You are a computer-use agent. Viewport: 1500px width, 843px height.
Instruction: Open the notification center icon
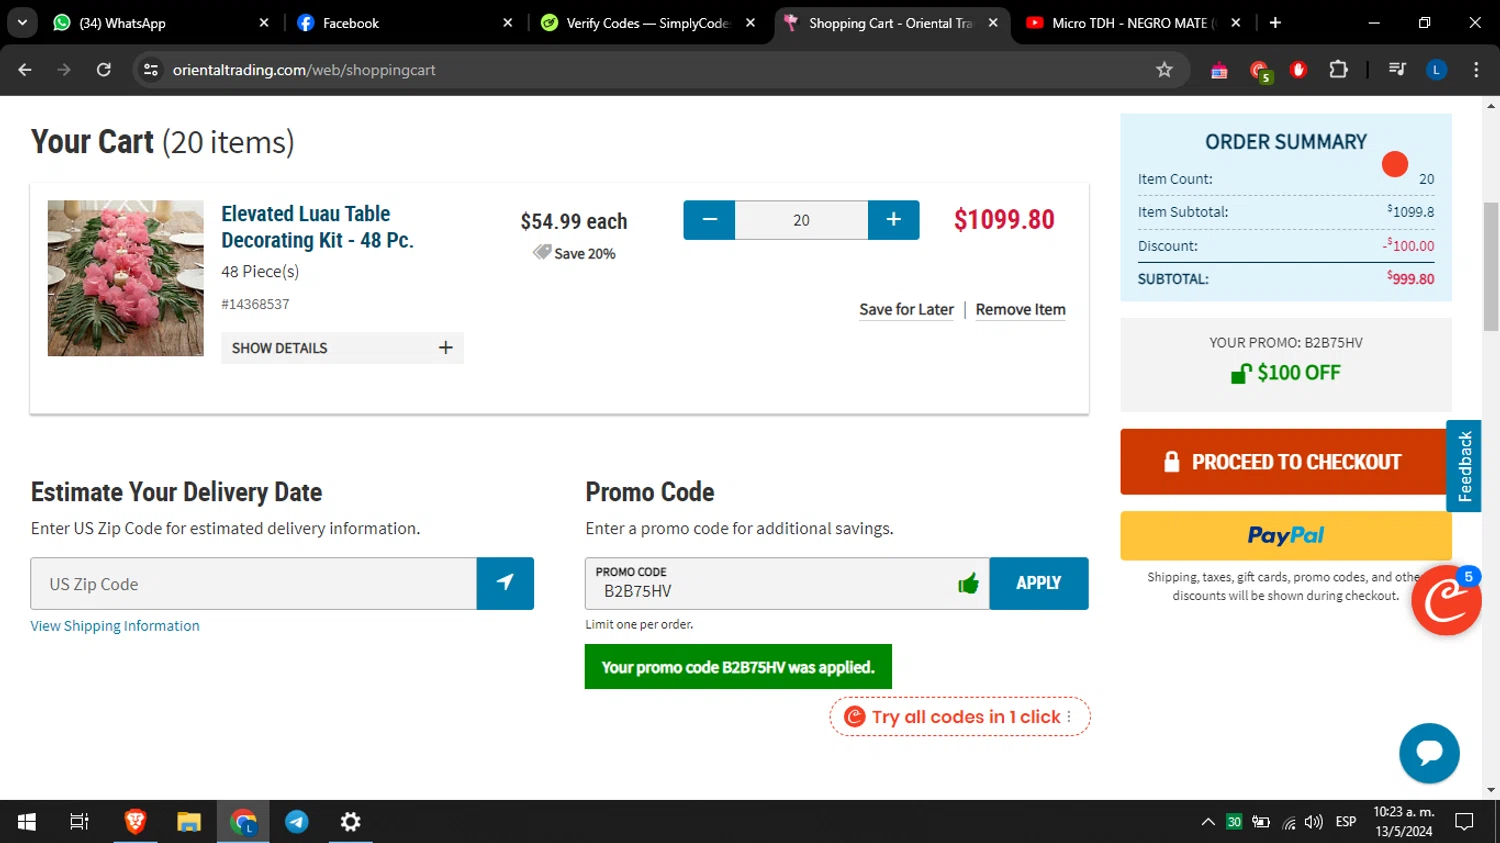[1464, 822]
